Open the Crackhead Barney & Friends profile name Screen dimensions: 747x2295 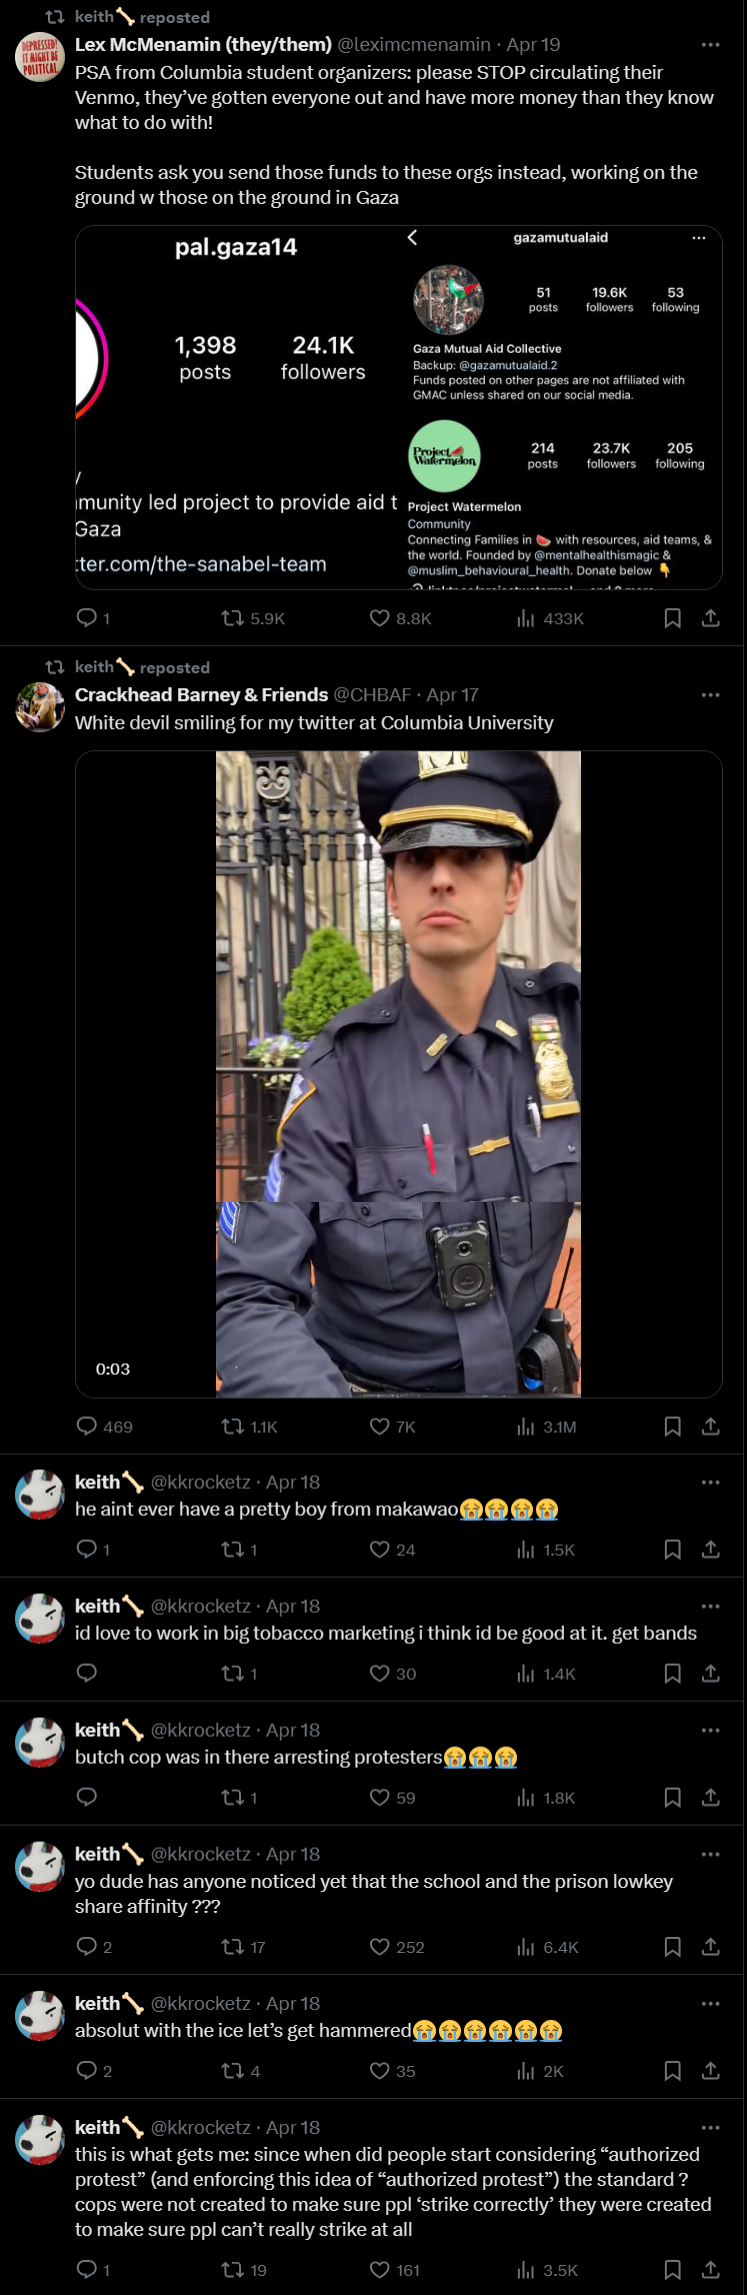click(x=201, y=694)
